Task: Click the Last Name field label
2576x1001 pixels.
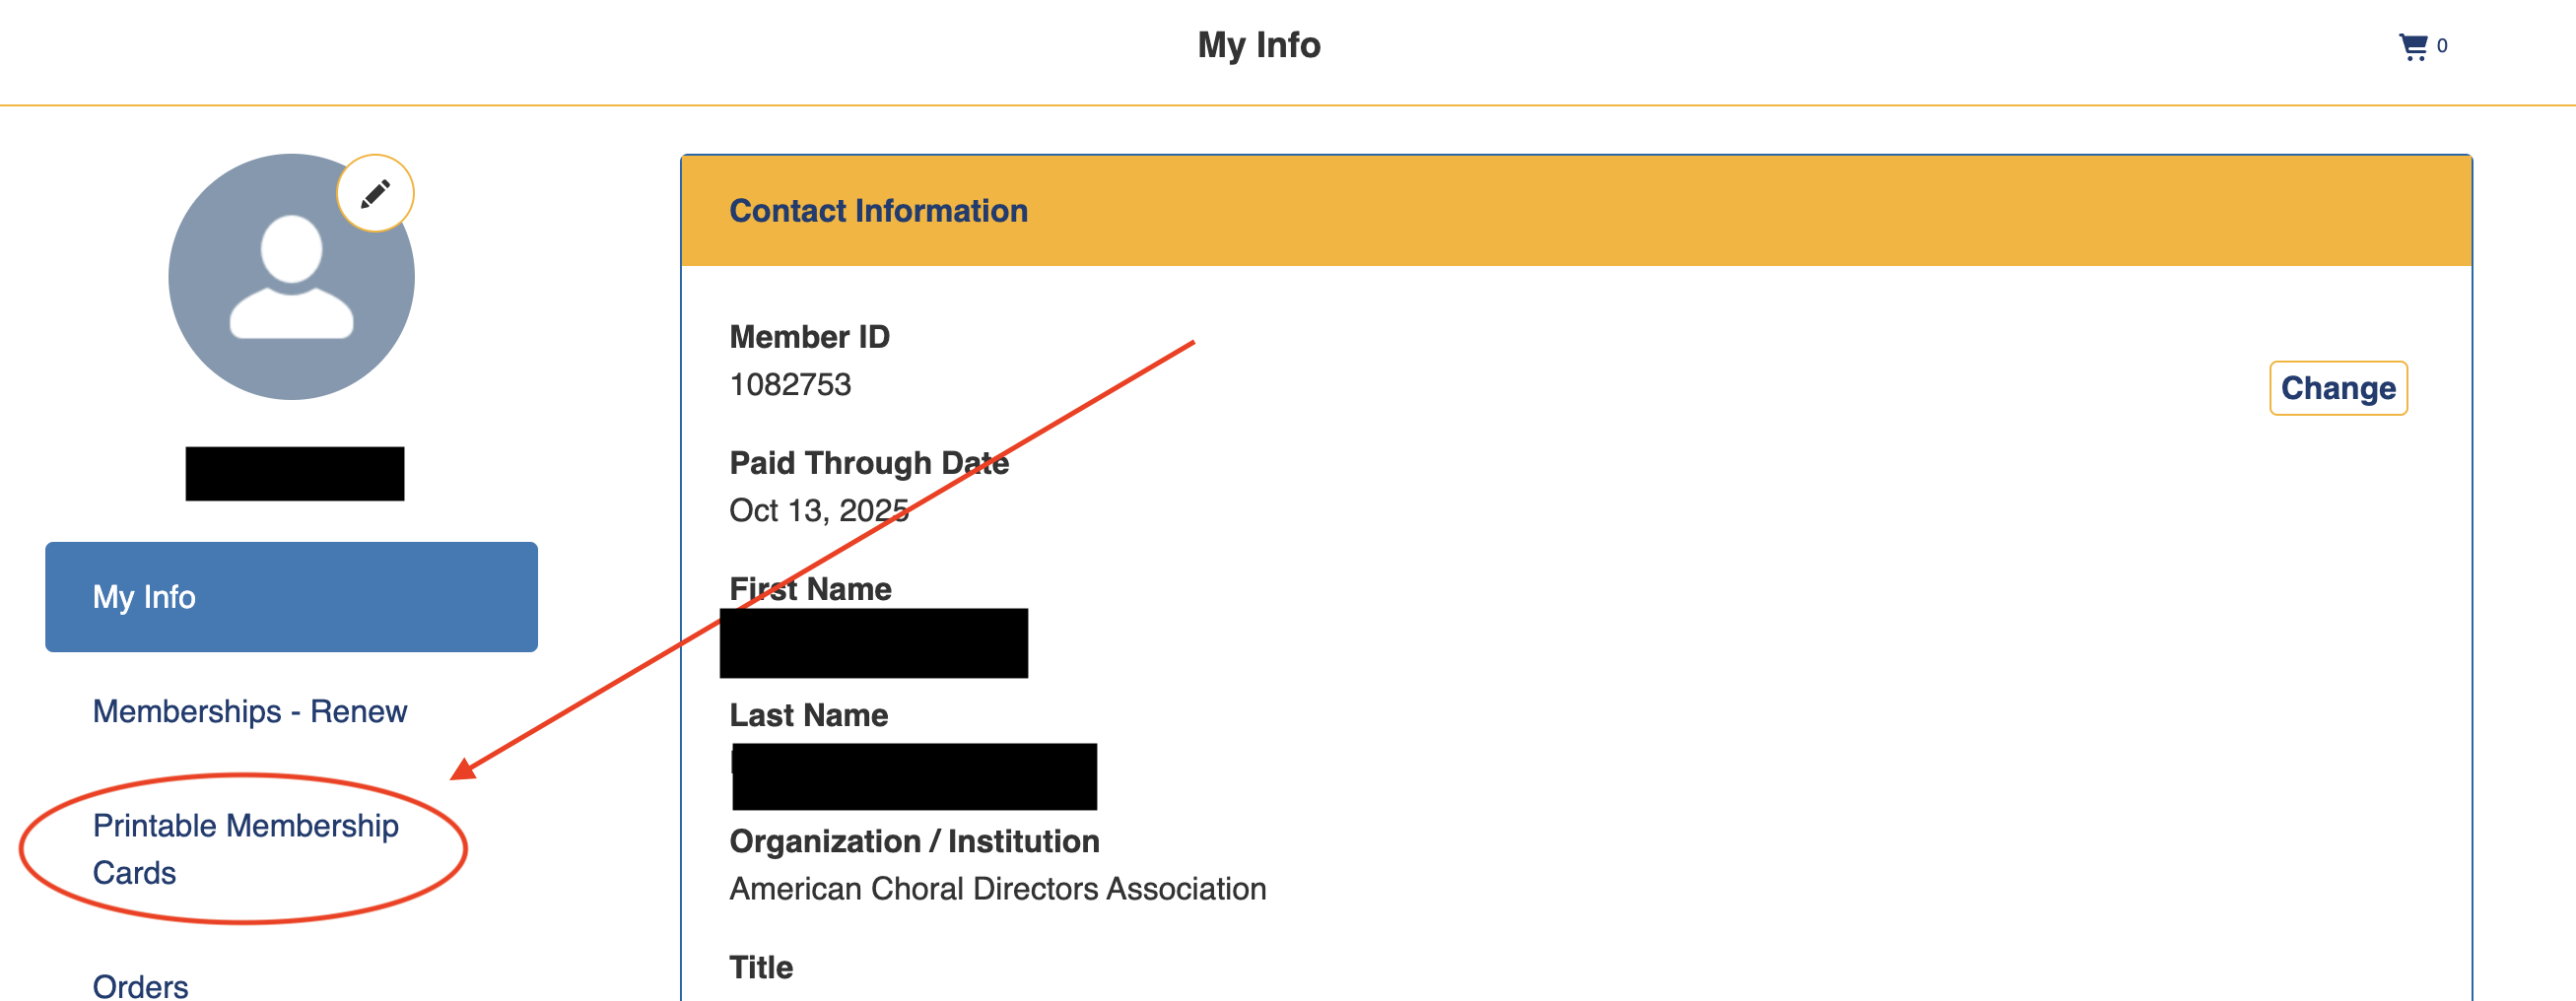Action: click(x=808, y=715)
